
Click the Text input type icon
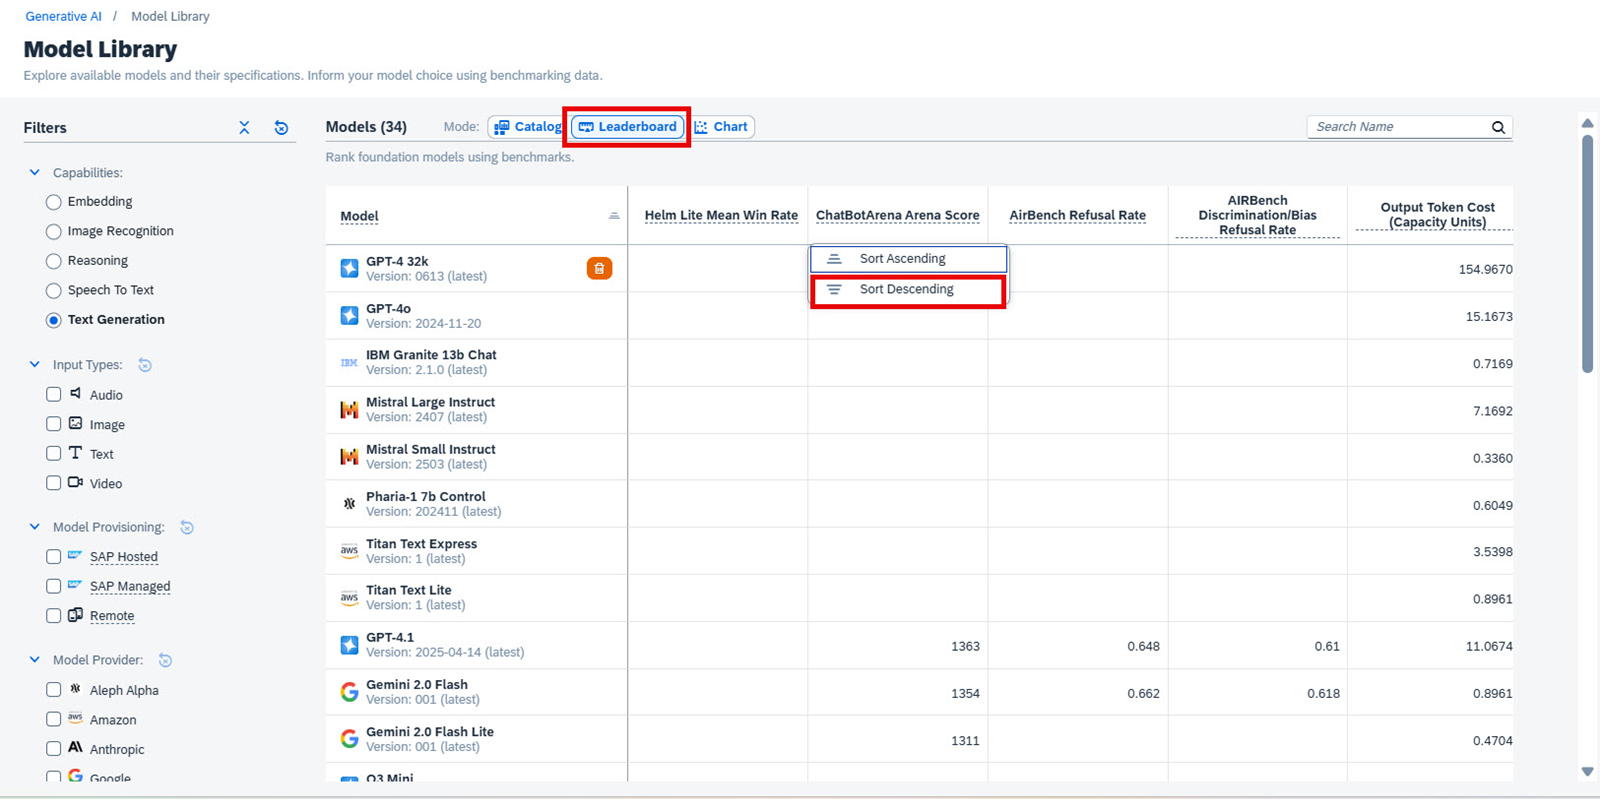(x=75, y=453)
